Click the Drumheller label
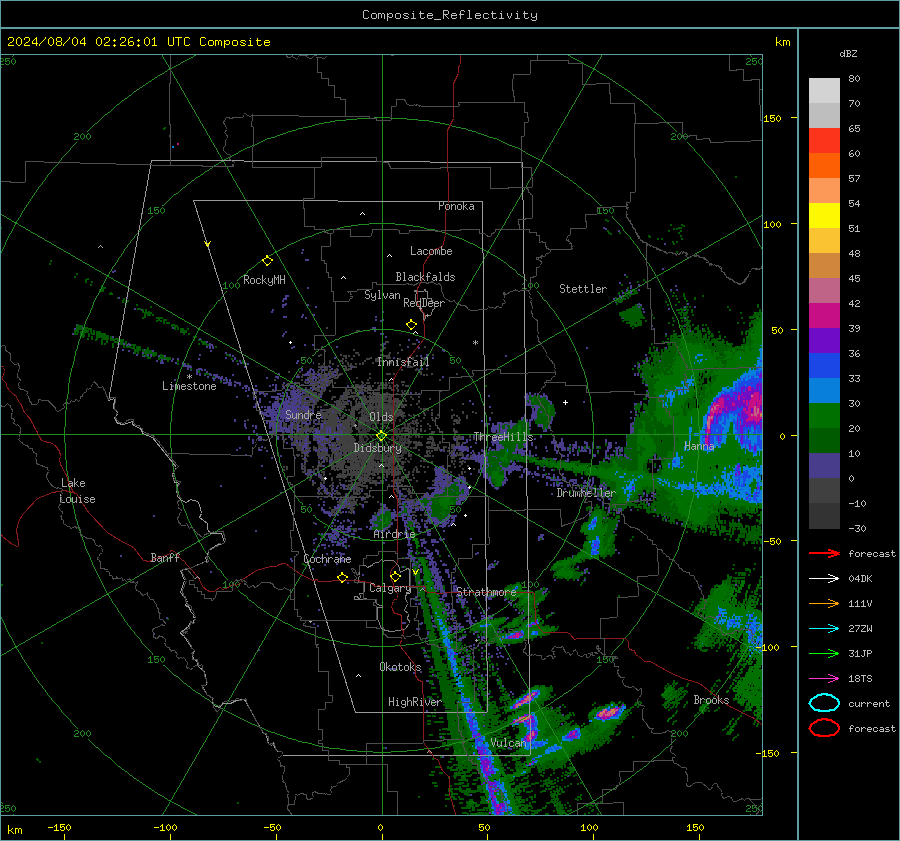The height and width of the screenshot is (841, 900). [585, 493]
